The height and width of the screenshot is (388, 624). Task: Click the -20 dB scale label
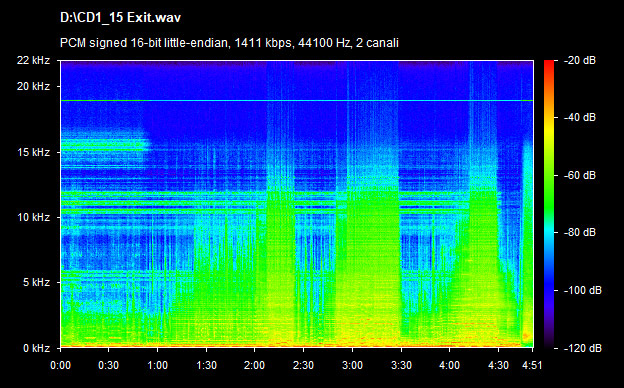580,60
